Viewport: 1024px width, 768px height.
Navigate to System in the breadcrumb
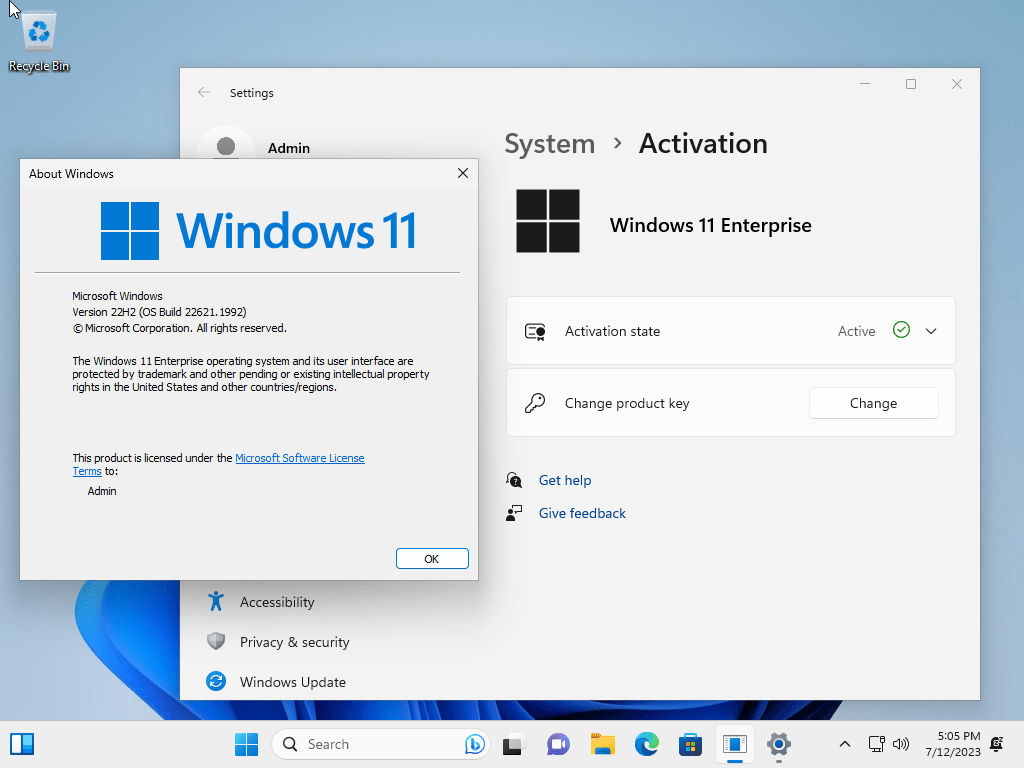(550, 144)
